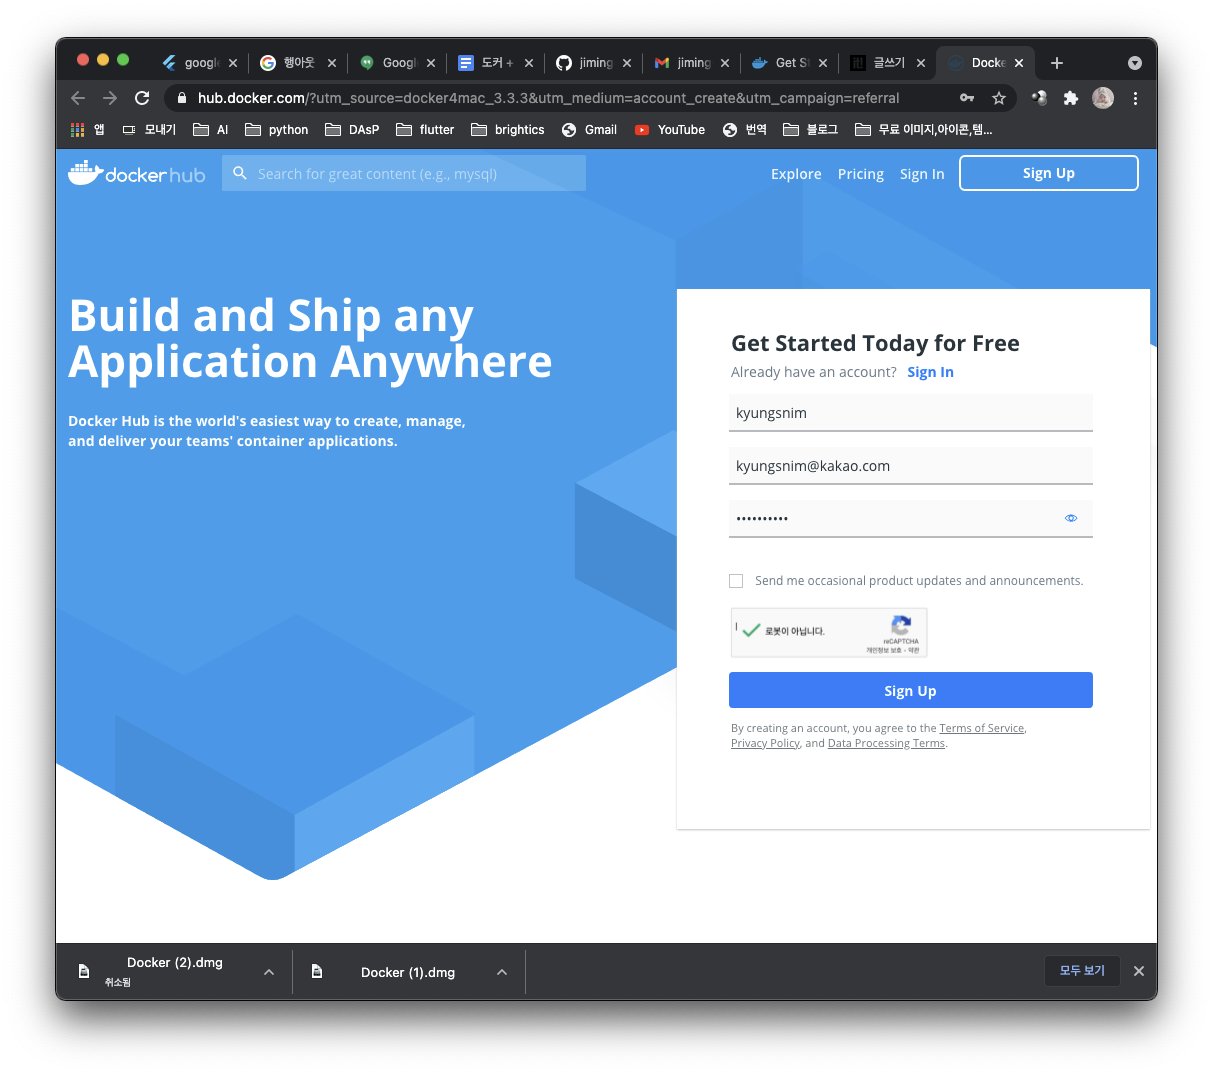Click the browser forward arrow
Screen dimensions: 1213x1074
pyautogui.click(x=110, y=98)
